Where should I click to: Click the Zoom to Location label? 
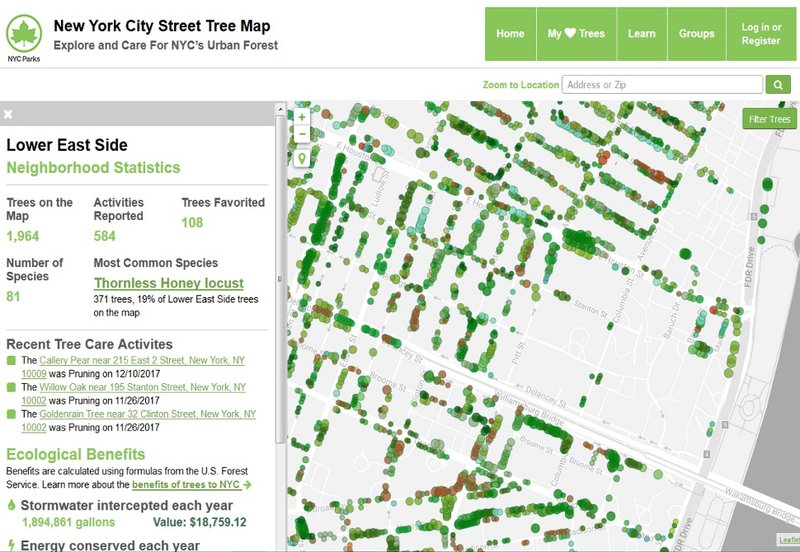[521, 85]
